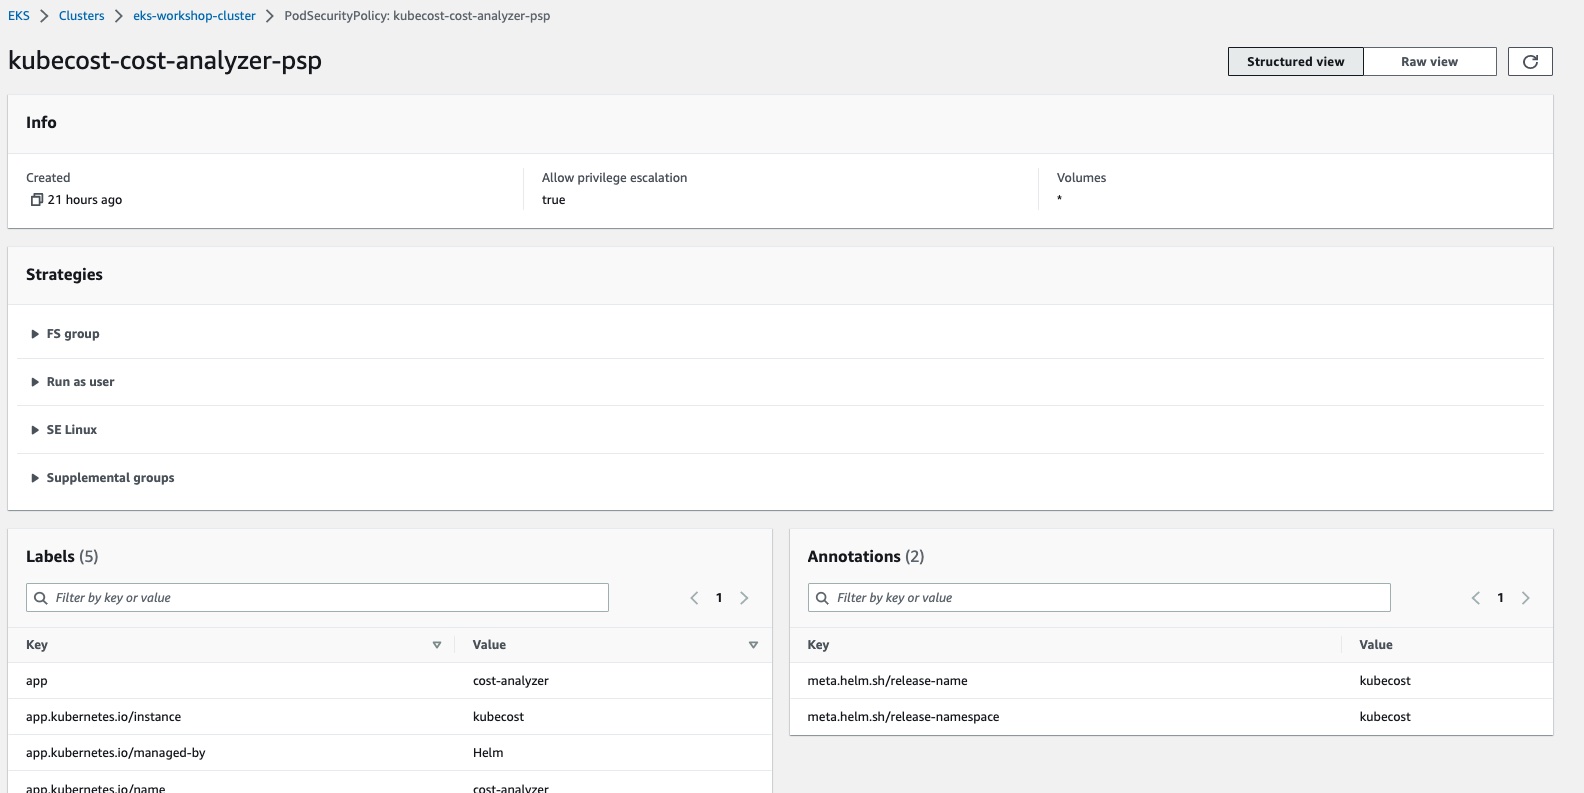Expand the Run as user strategy

tap(72, 382)
